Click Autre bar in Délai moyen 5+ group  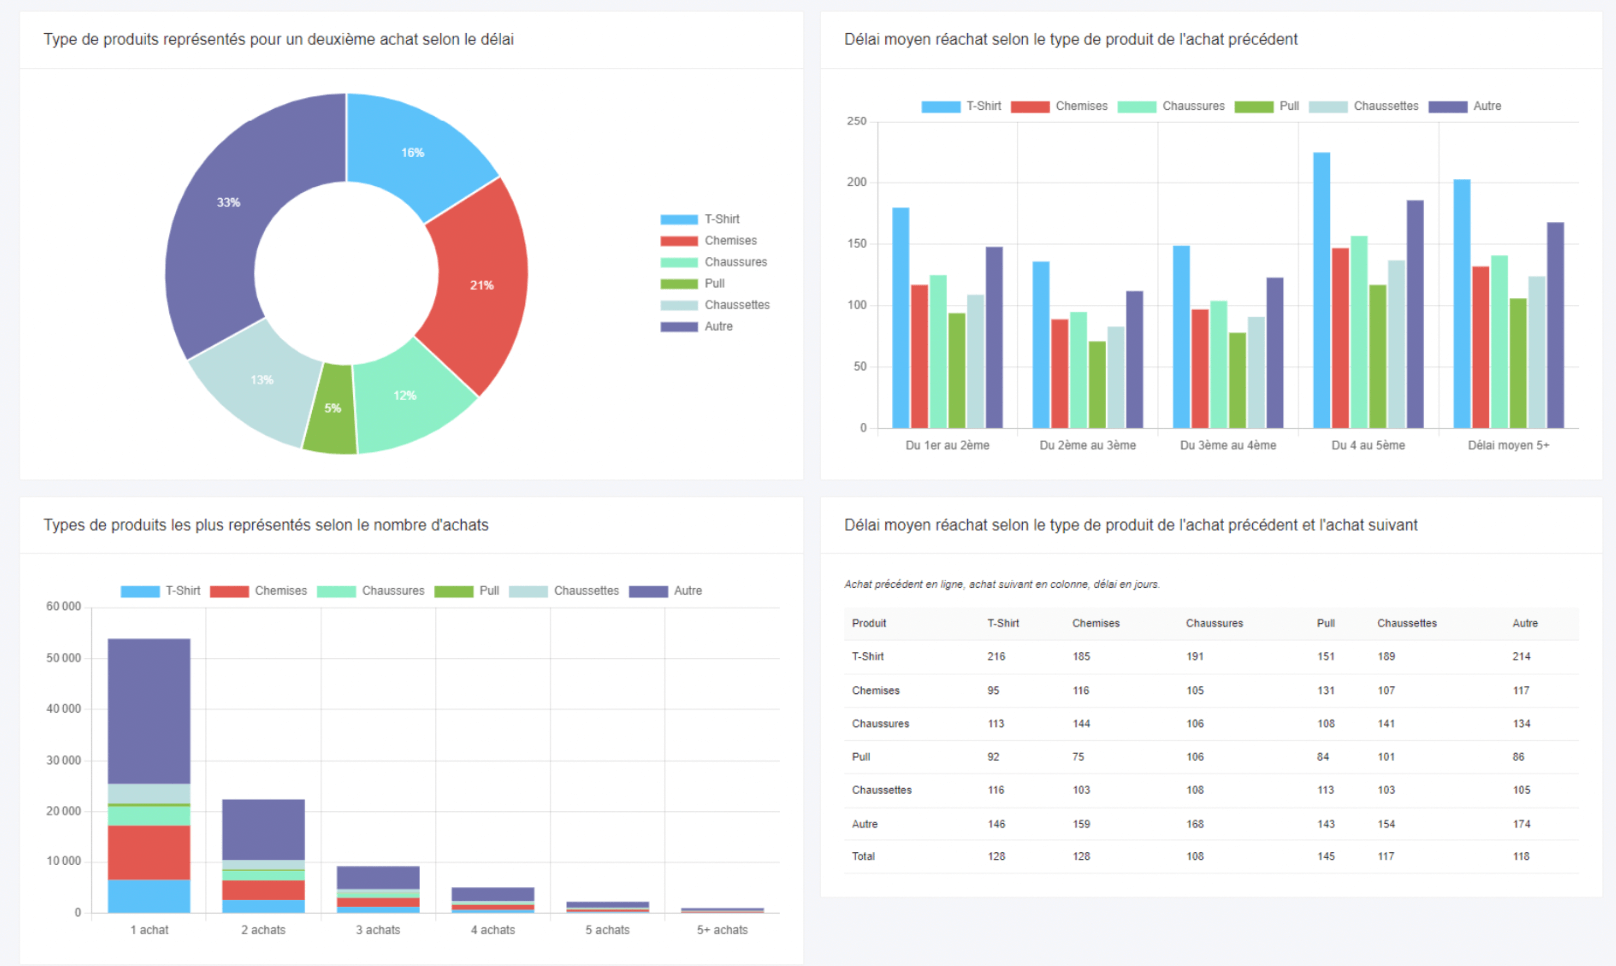pos(1555,325)
